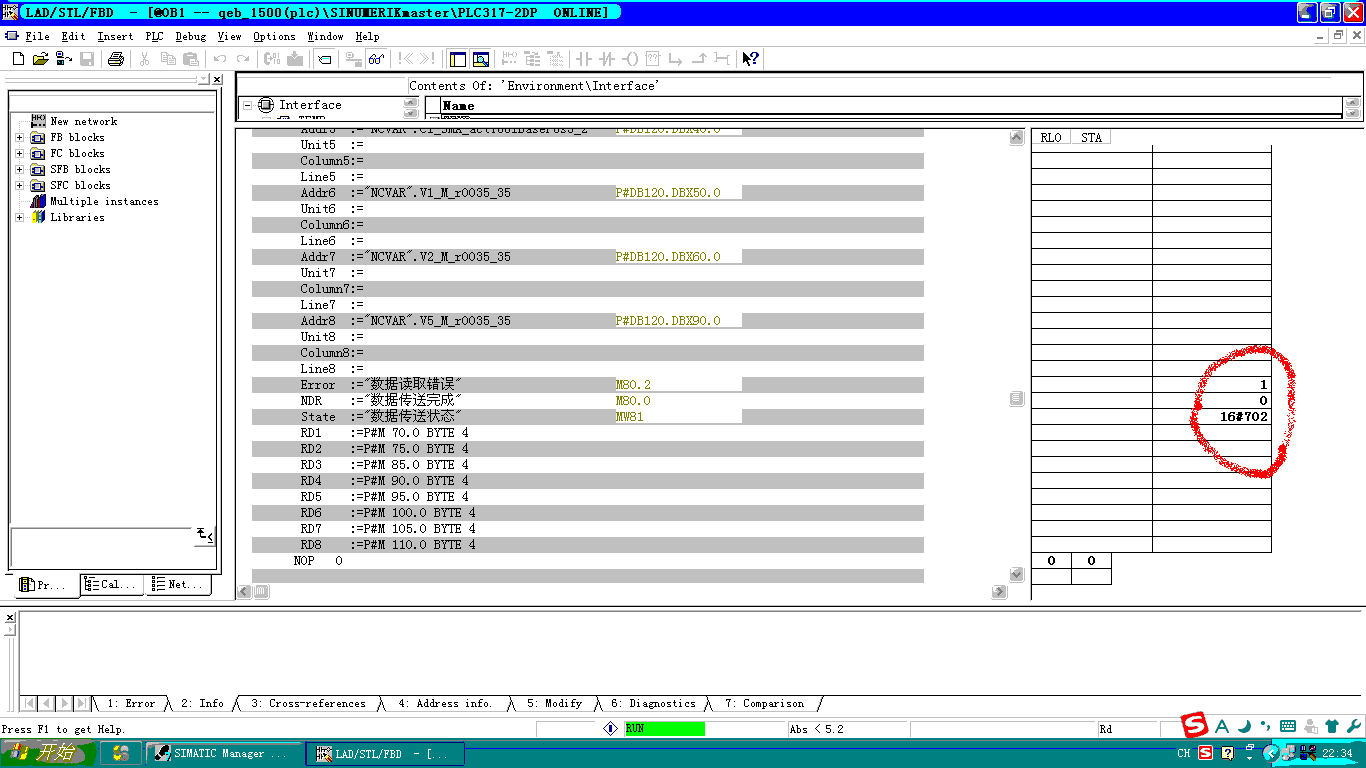Expand the SFC blocks tree node

tap(19, 186)
